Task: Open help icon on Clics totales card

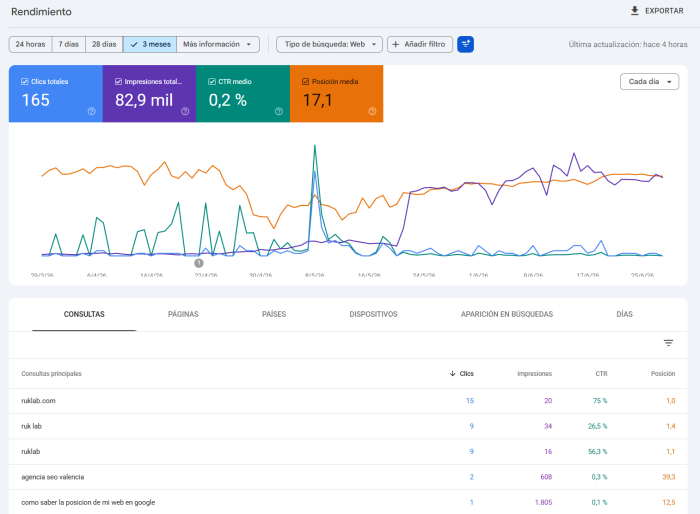Action: click(x=92, y=111)
